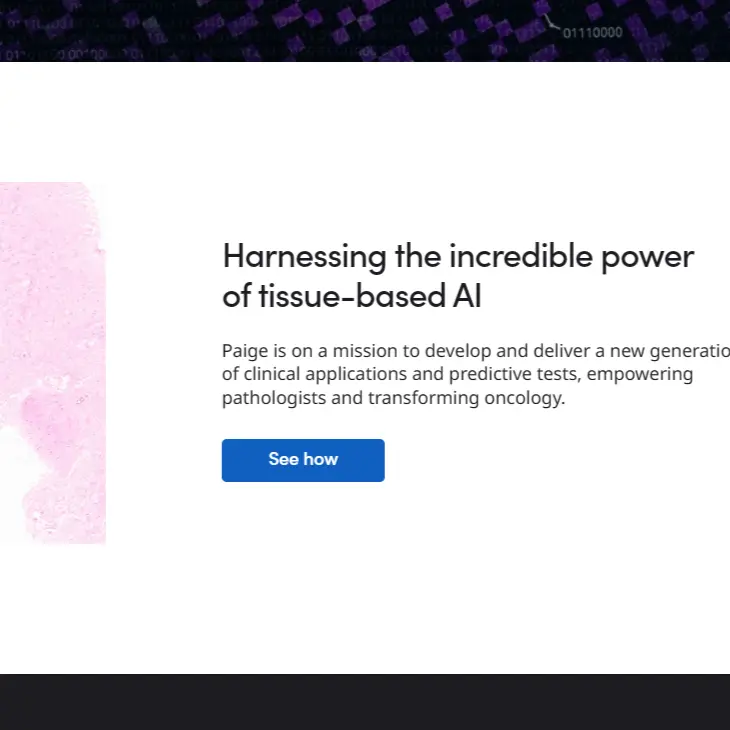Click the purple binary pattern banner

(x=300, y=30)
